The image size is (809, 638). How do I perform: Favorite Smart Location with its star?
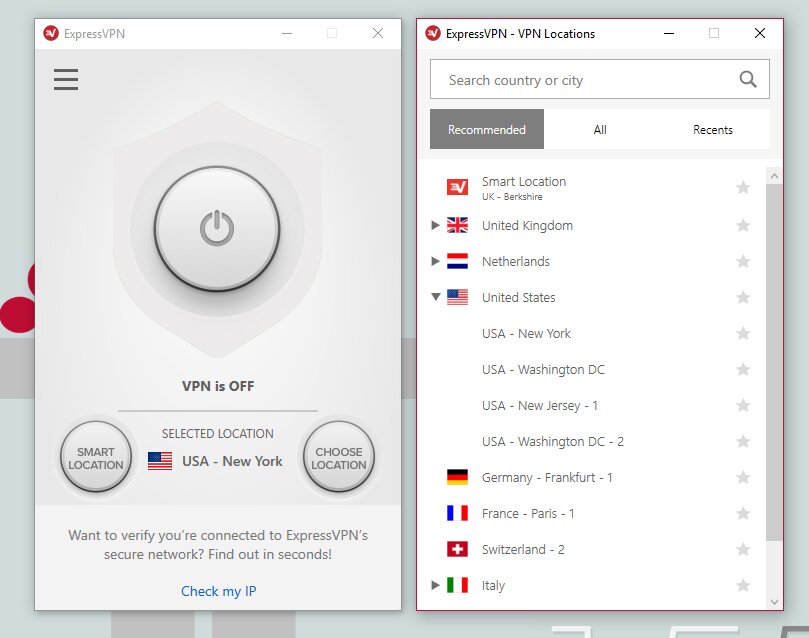coord(743,187)
